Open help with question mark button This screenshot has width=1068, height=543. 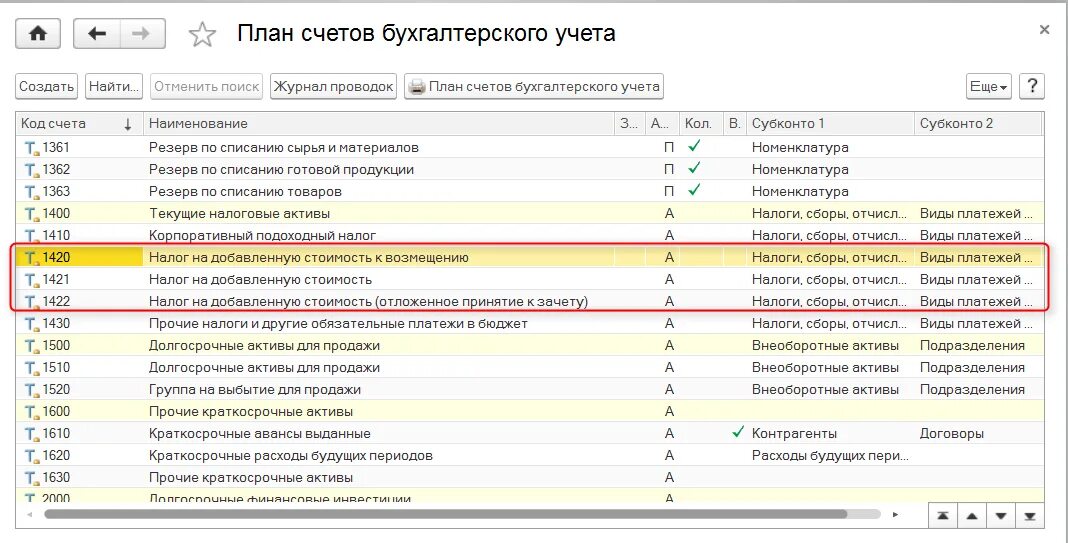click(1032, 87)
